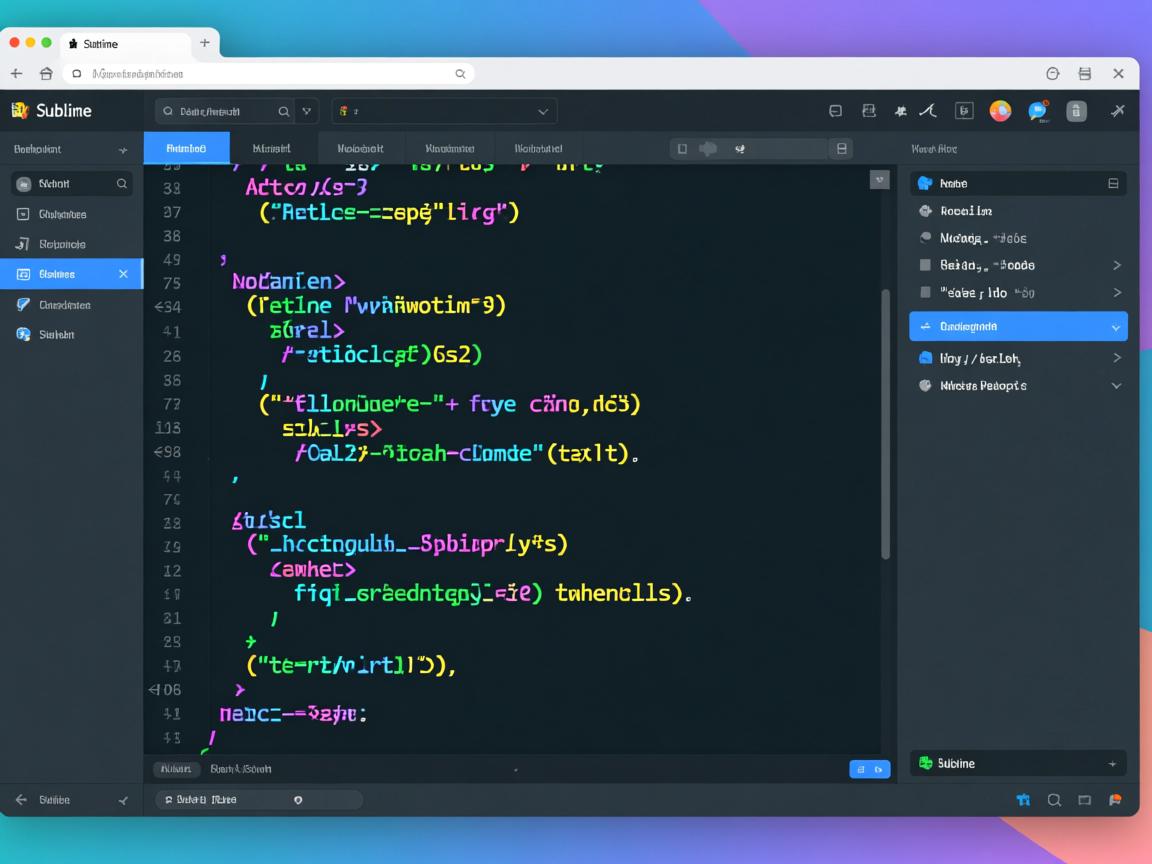Close the highlighted item in left sidebar
The image size is (1152, 864).
coord(123,274)
